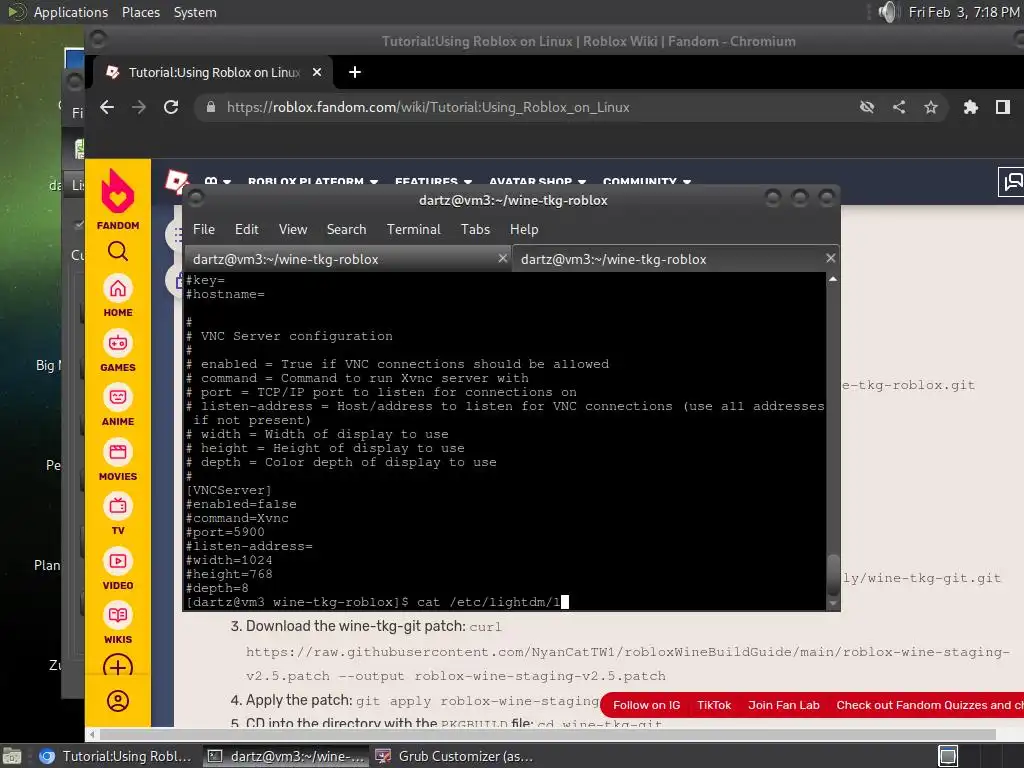Bookmark this page with star icon
This screenshot has width=1024, height=768.
point(931,107)
